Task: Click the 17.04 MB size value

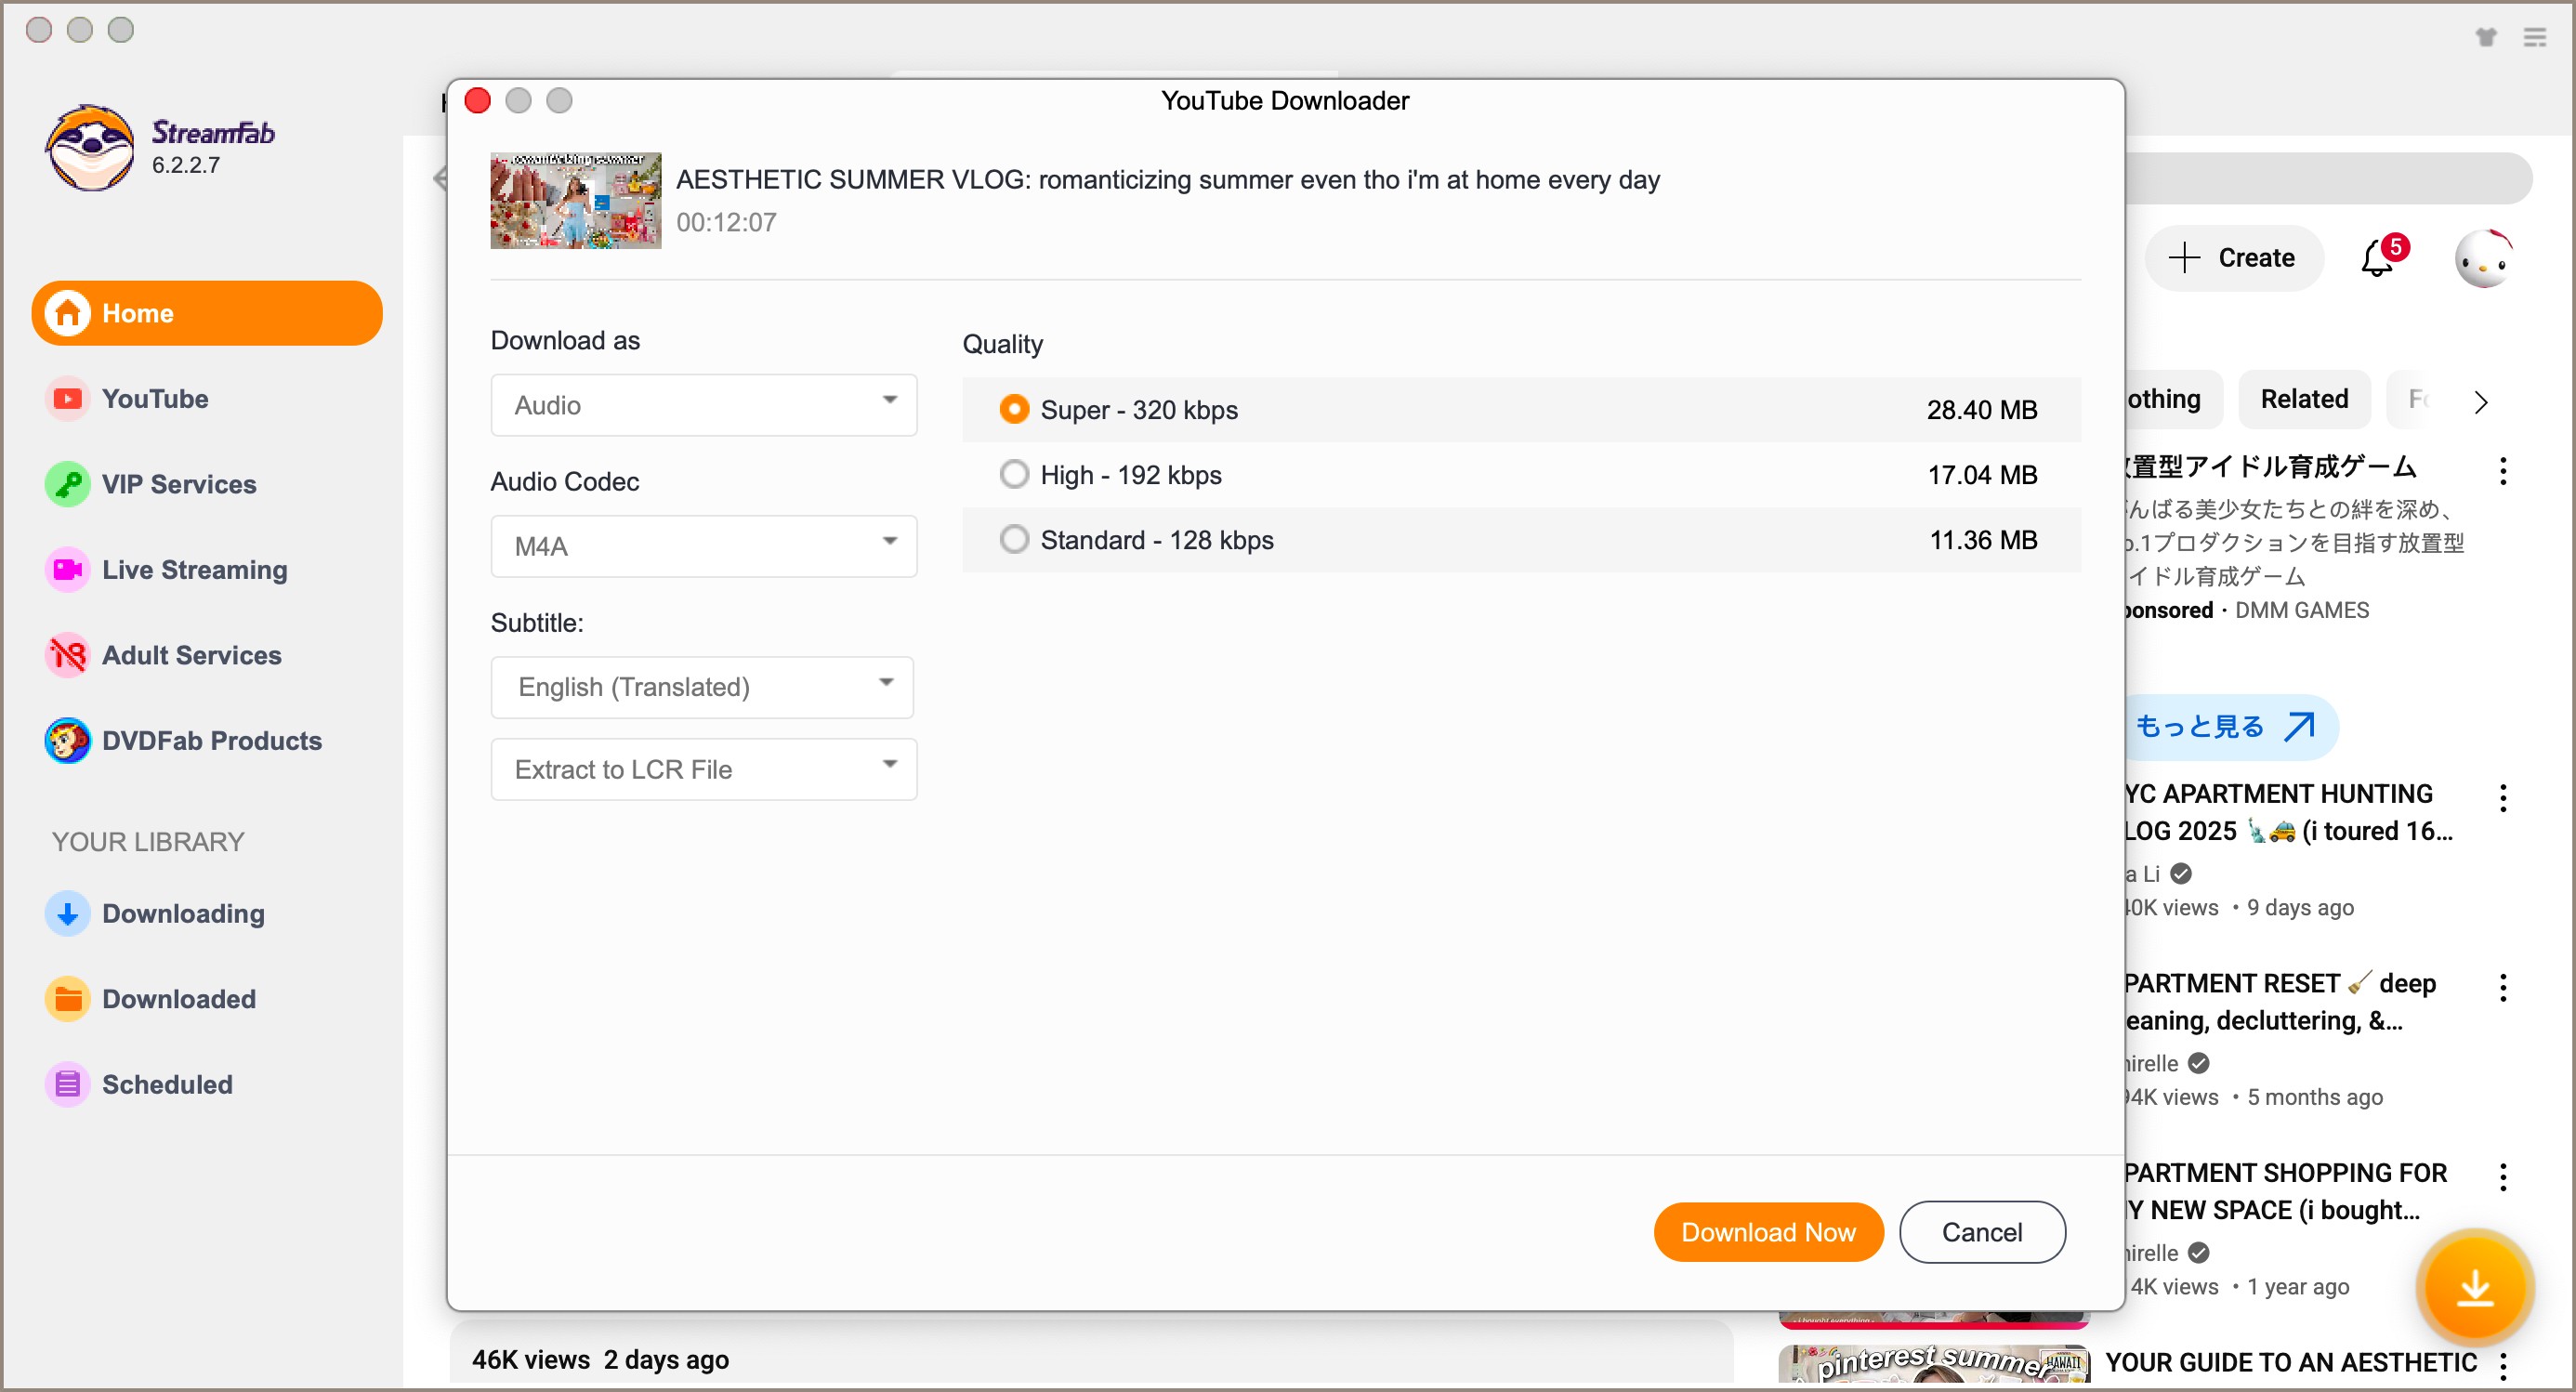Action: coord(1982,475)
